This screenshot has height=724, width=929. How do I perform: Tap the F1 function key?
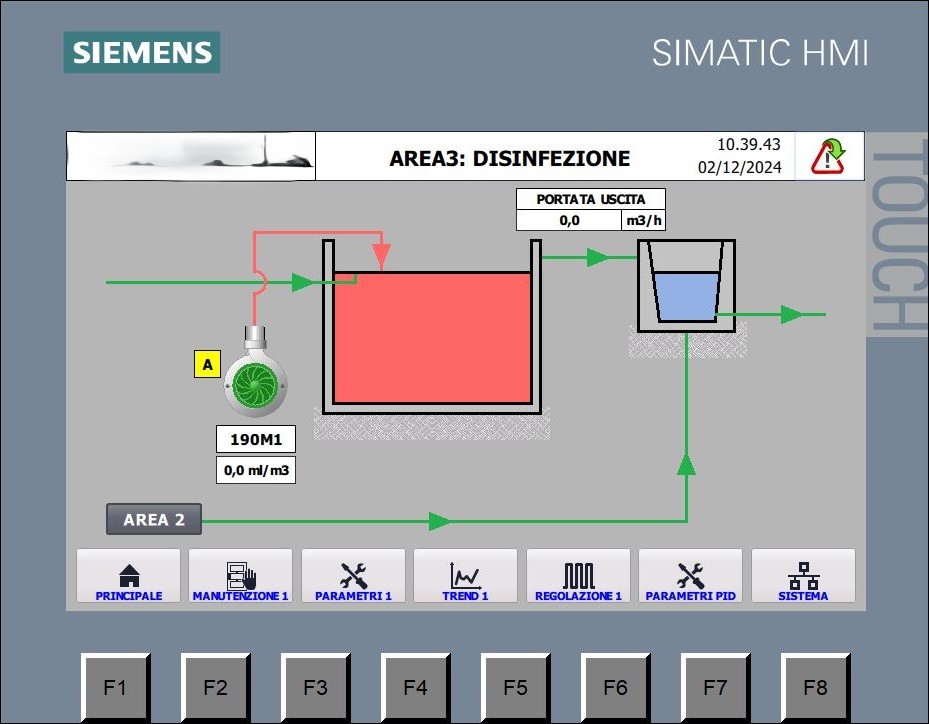(x=116, y=687)
